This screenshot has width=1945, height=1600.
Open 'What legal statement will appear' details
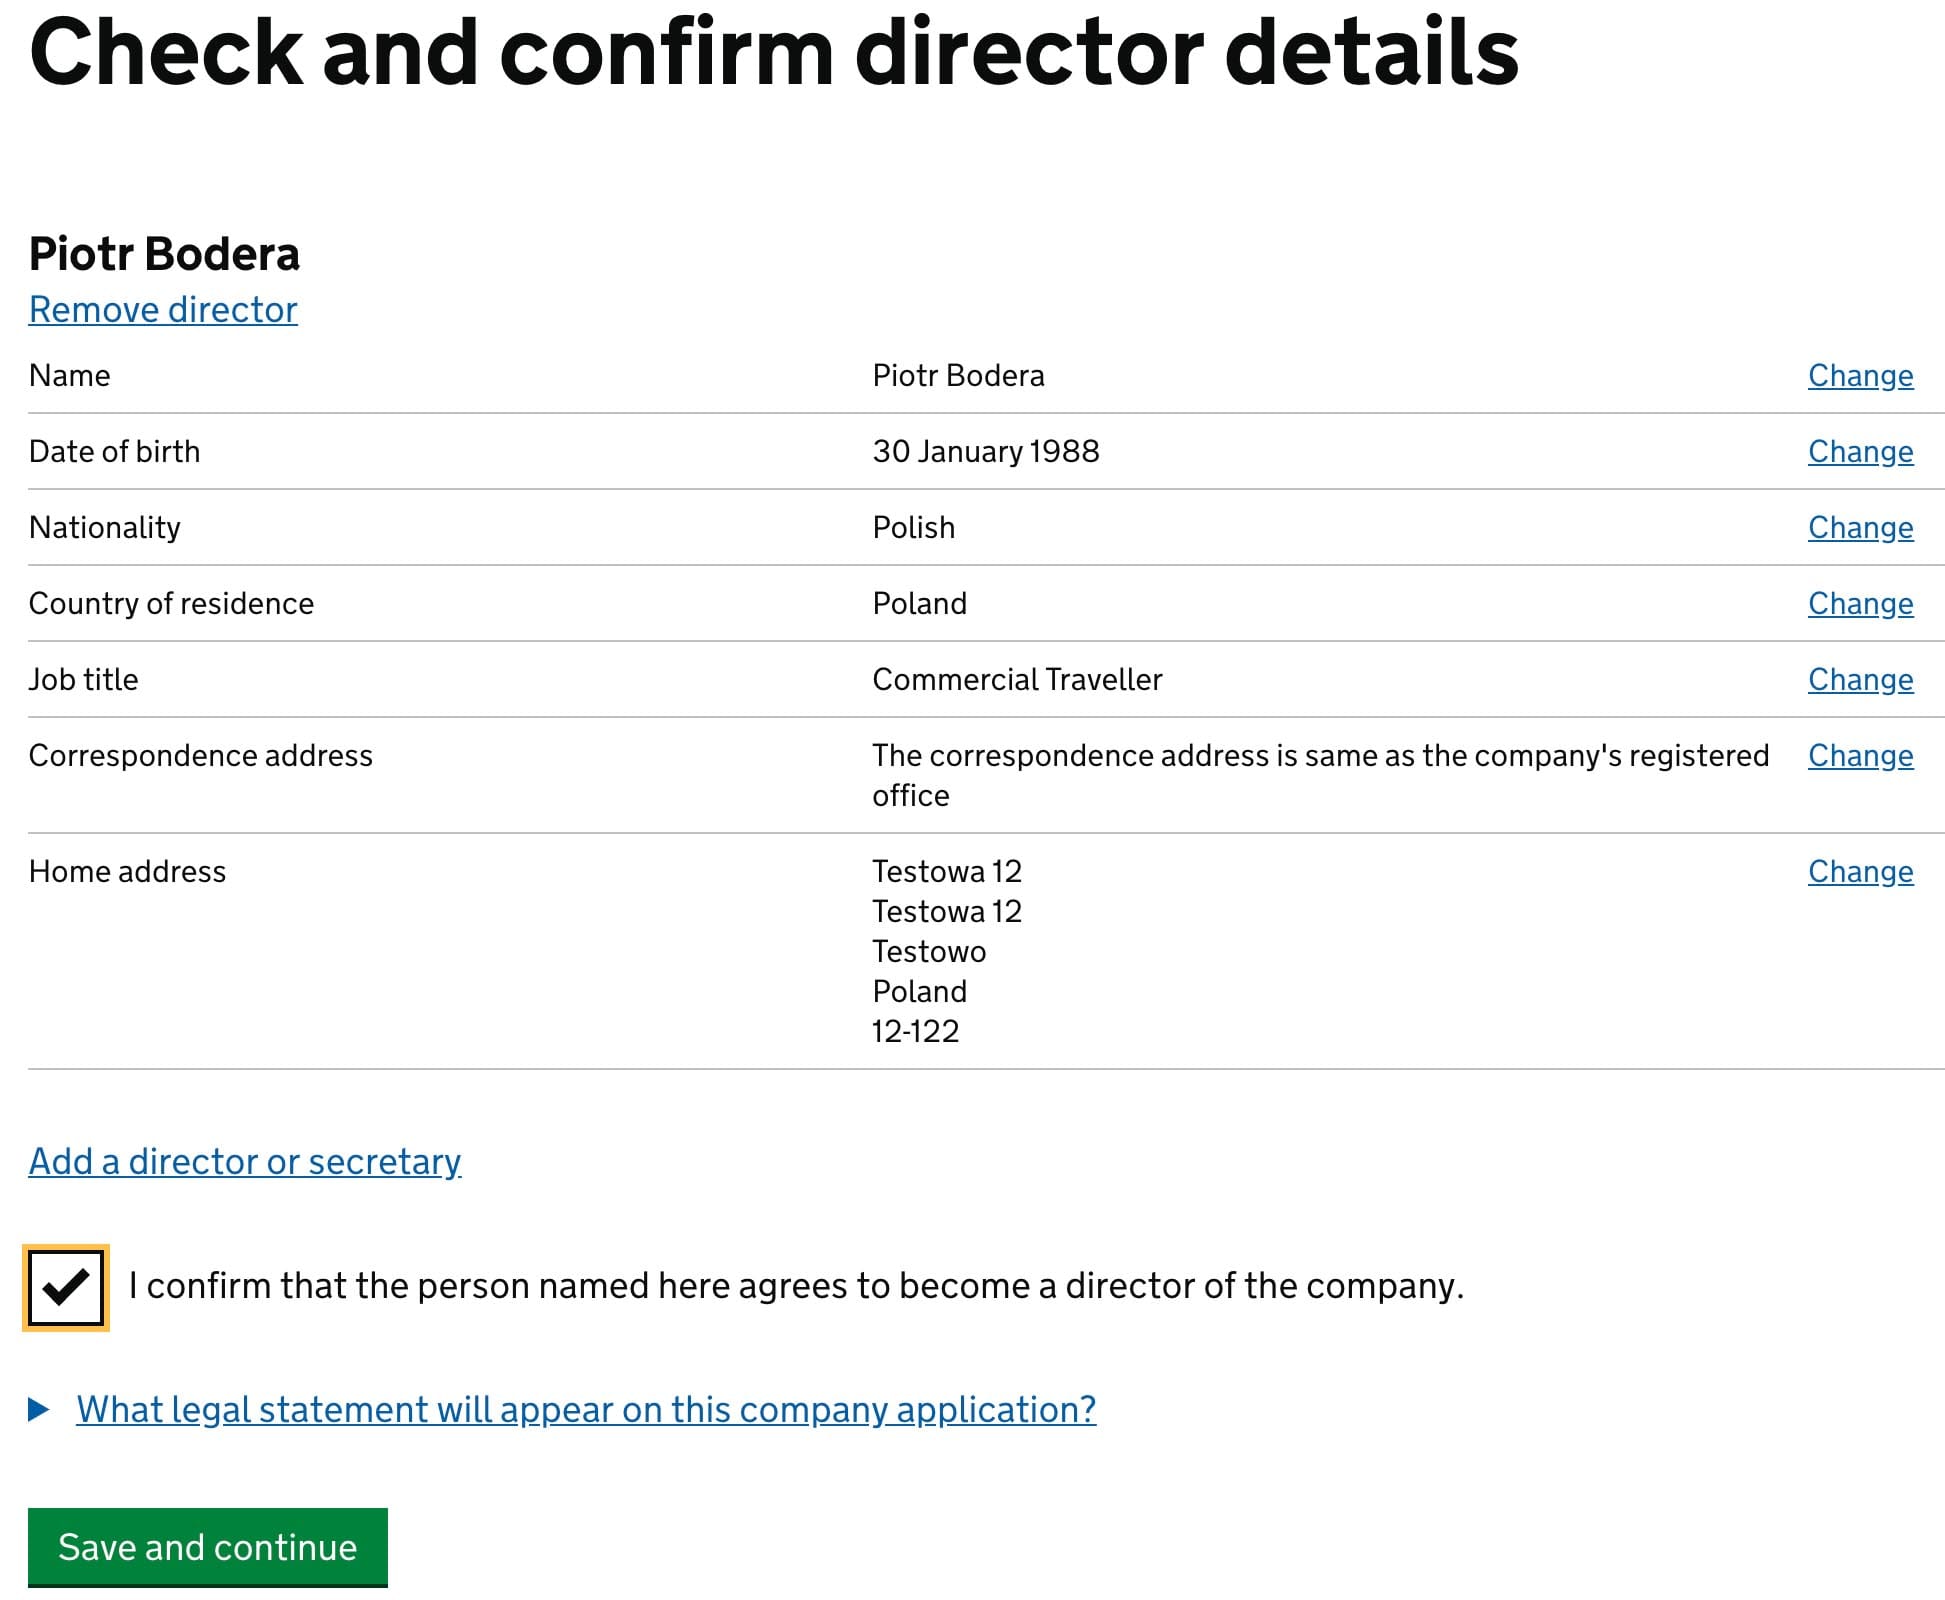point(586,1410)
